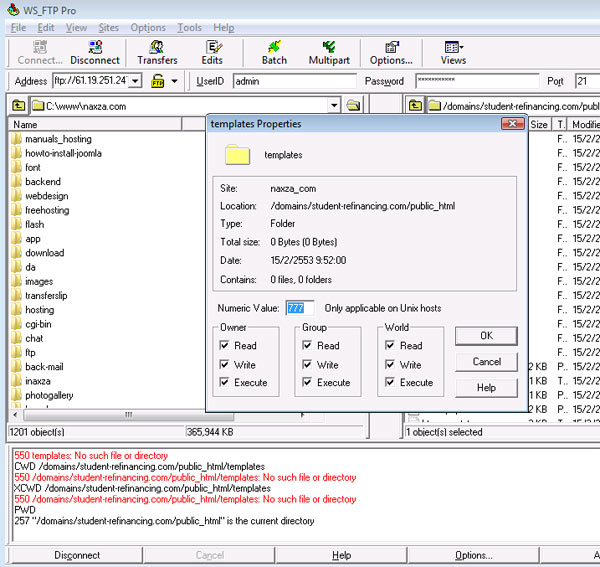Select the manuals_hosting folder icon
Viewport: 600px width, 567px height.
[x=16, y=138]
